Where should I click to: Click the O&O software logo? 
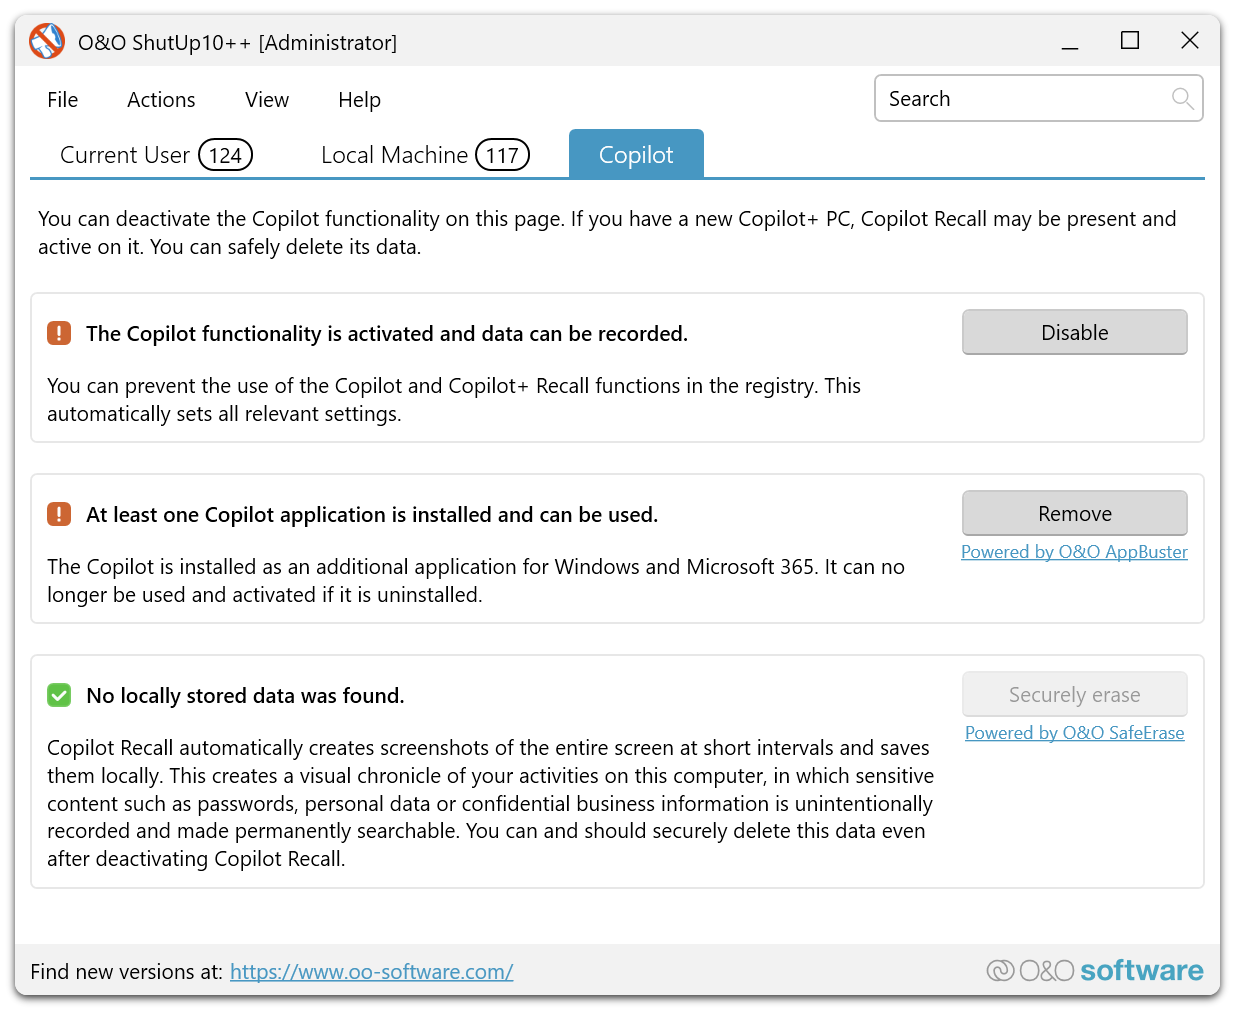1094,970
